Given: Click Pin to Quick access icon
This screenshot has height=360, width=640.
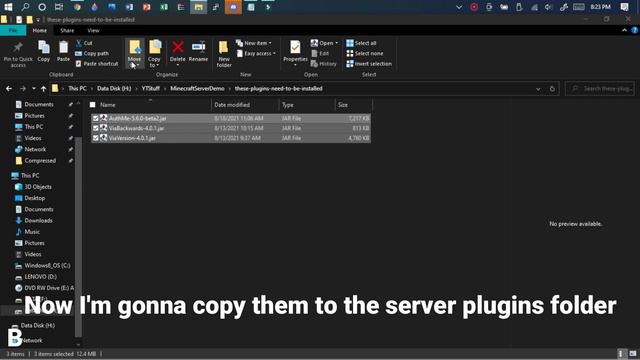Looking at the screenshot, I should (x=18, y=48).
